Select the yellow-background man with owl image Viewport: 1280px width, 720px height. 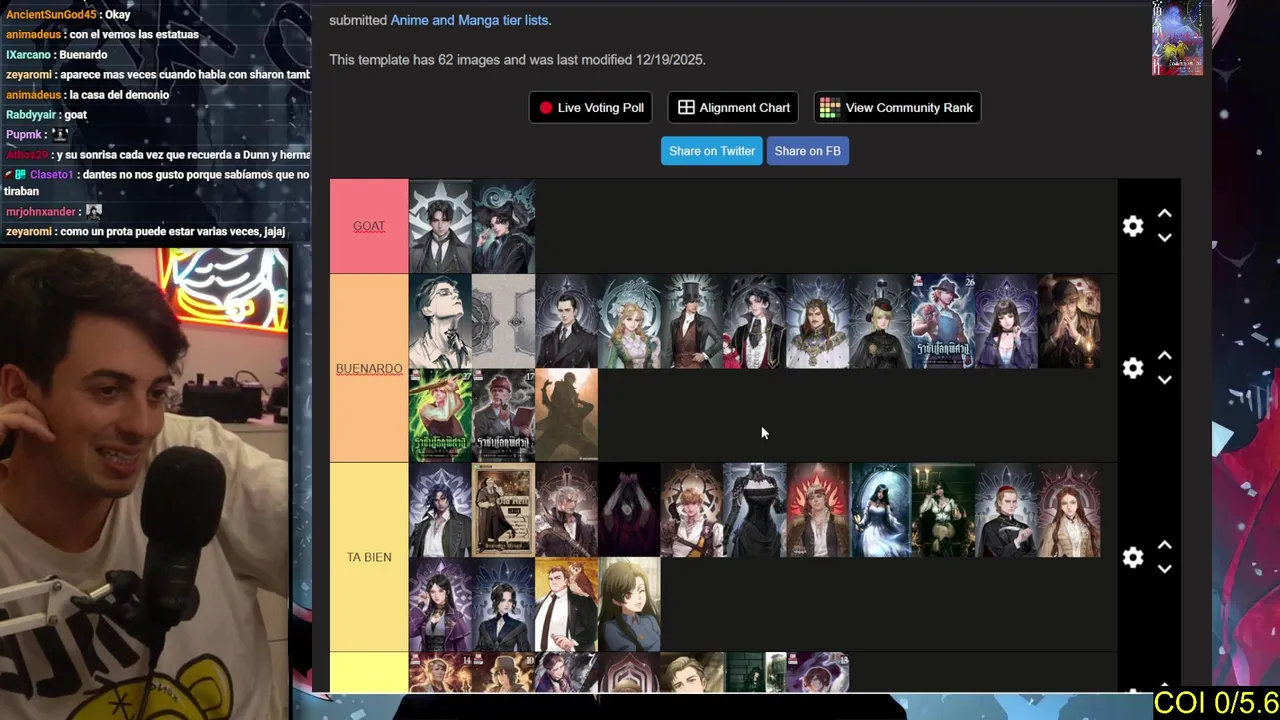click(566, 604)
